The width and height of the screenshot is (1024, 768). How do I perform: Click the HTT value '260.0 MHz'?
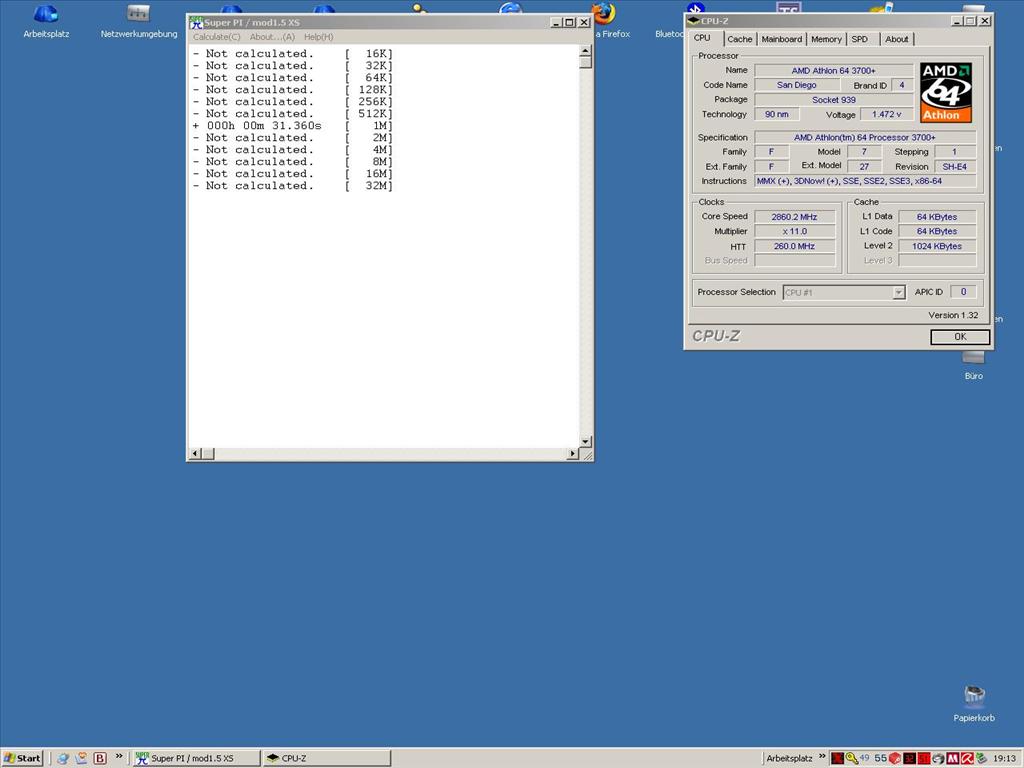pyautogui.click(x=794, y=246)
